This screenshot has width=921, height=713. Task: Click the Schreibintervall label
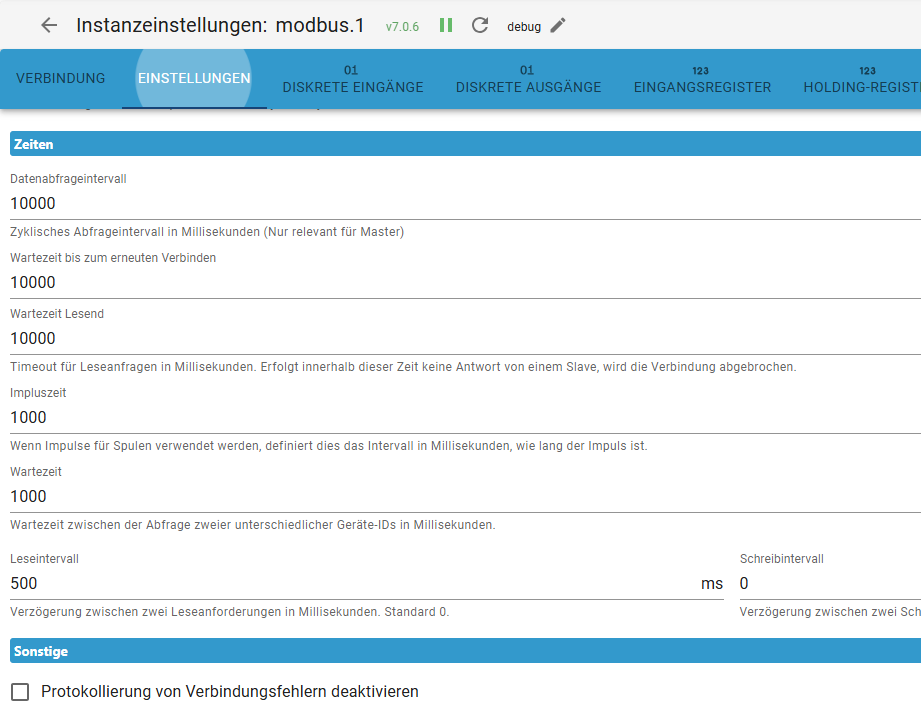(x=781, y=559)
